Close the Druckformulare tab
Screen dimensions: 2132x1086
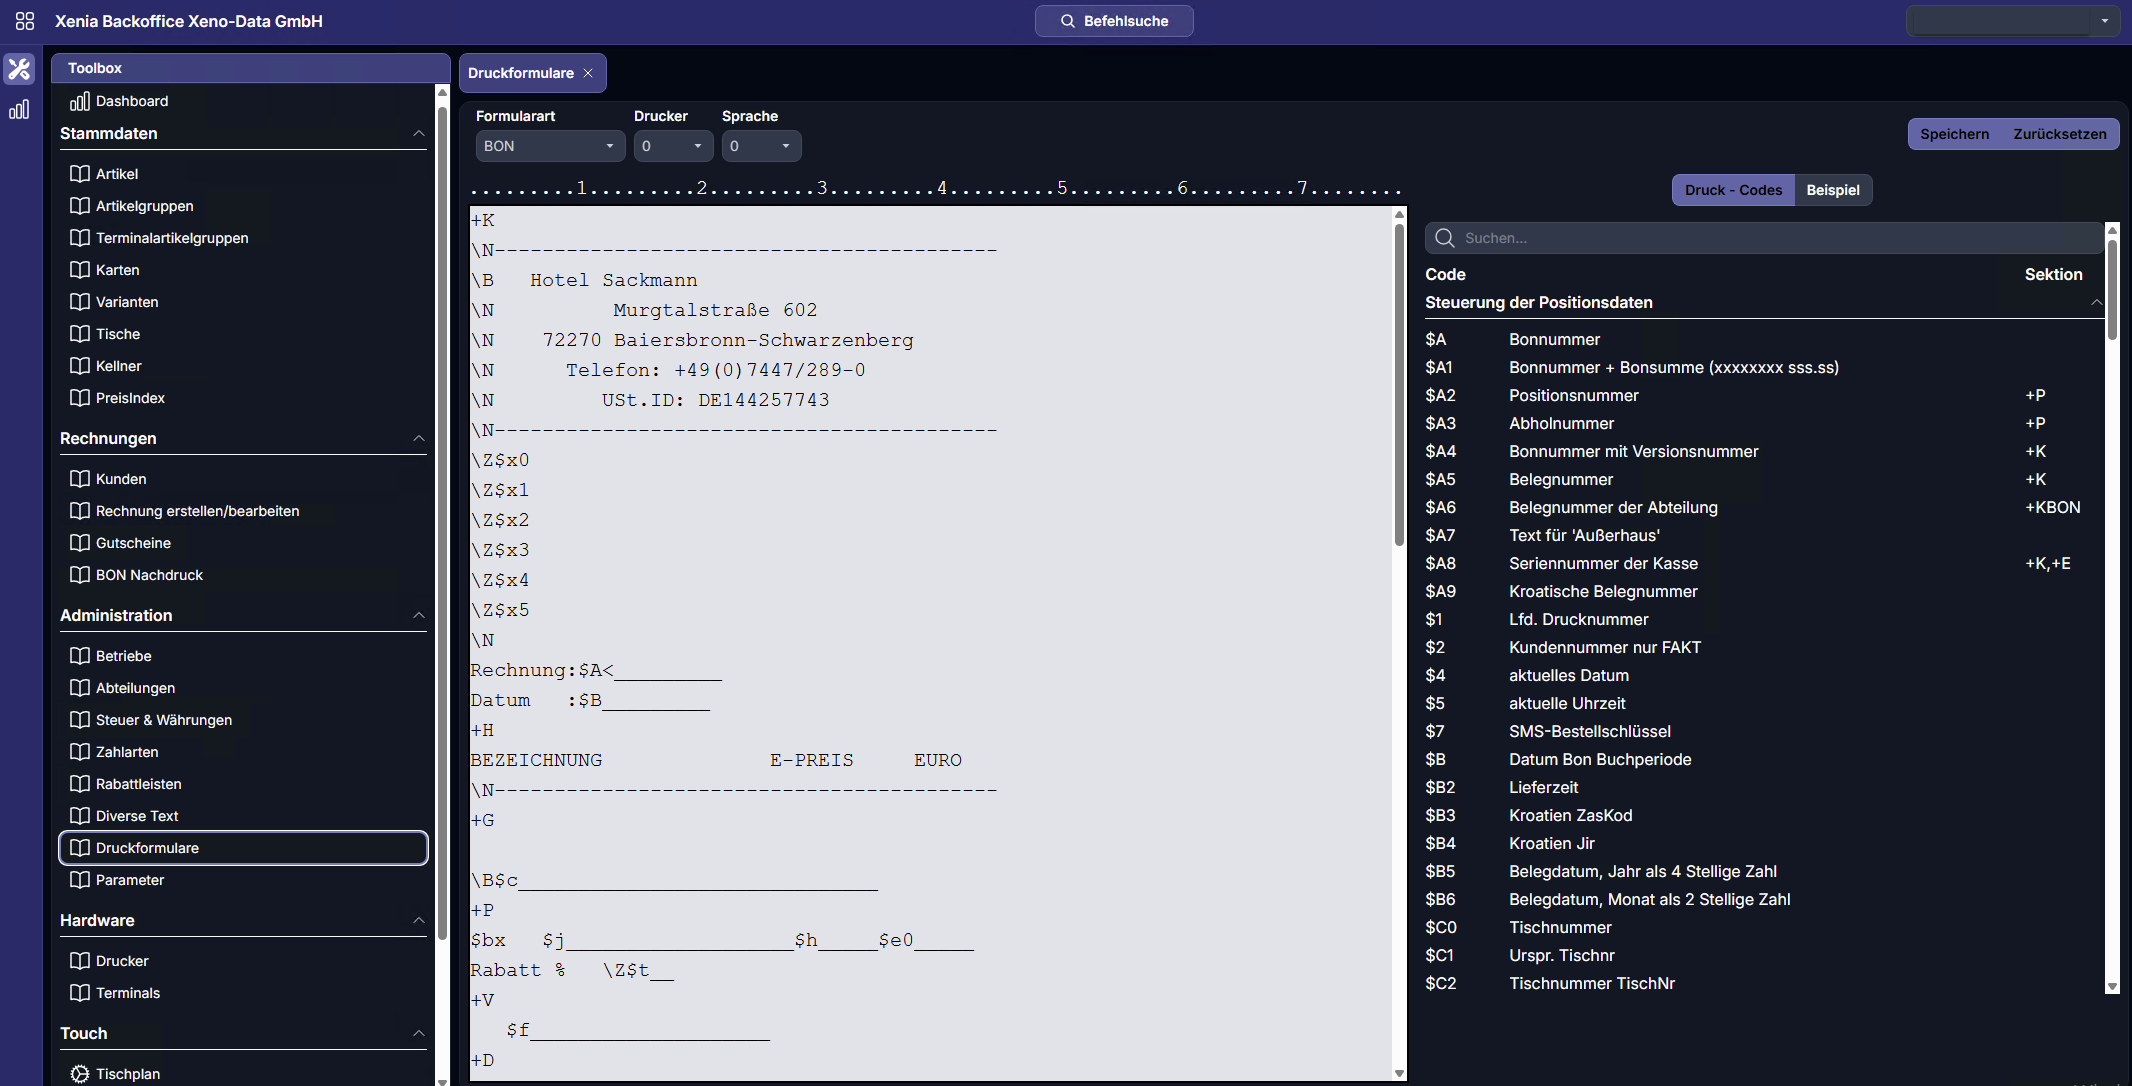coord(588,73)
